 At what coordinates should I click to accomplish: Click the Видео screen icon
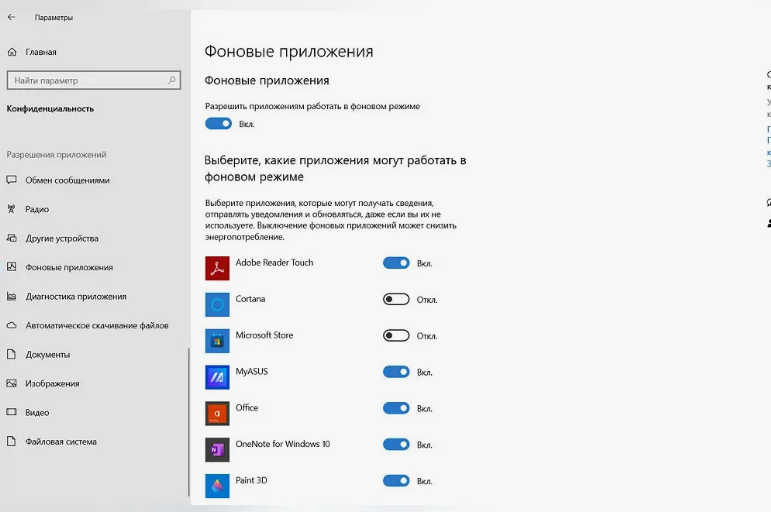(x=11, y=412)
